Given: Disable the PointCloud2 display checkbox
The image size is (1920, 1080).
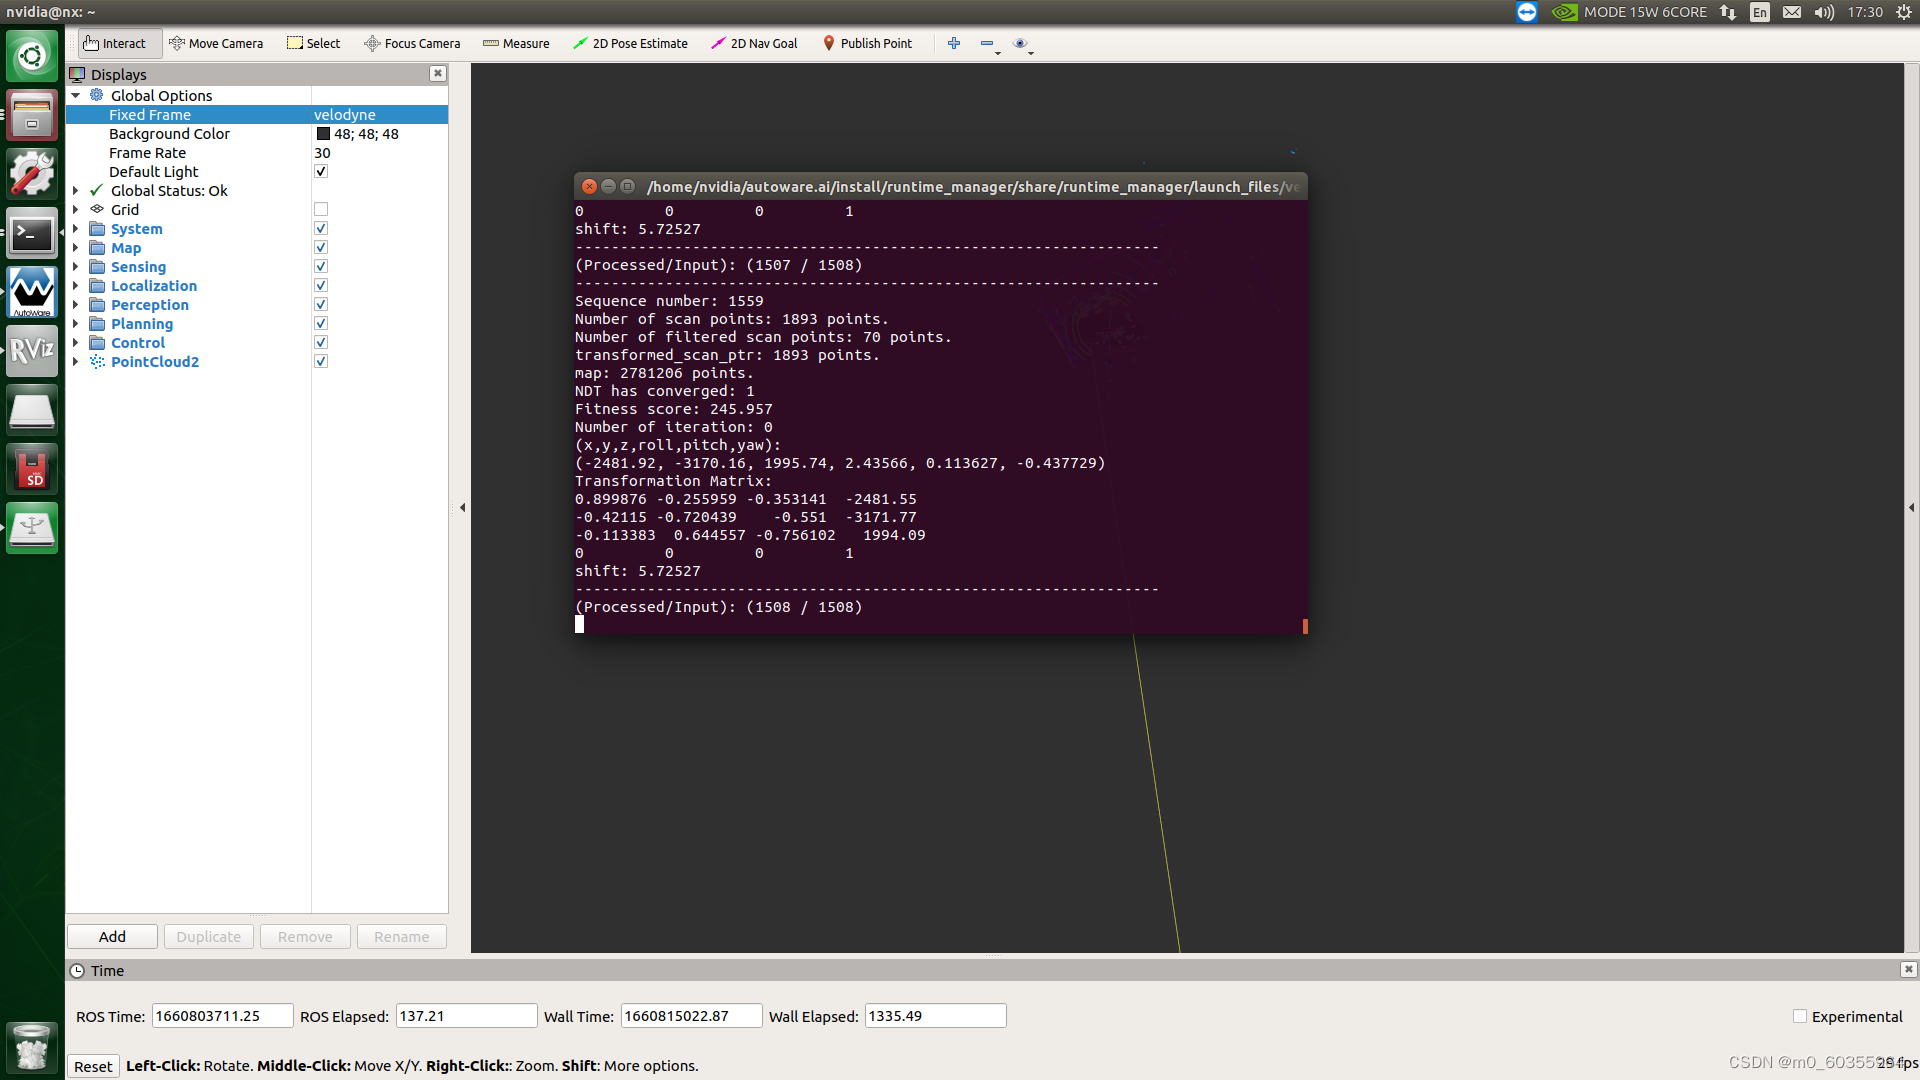Looking at the screenshot, I should click(x=321, y=362).
